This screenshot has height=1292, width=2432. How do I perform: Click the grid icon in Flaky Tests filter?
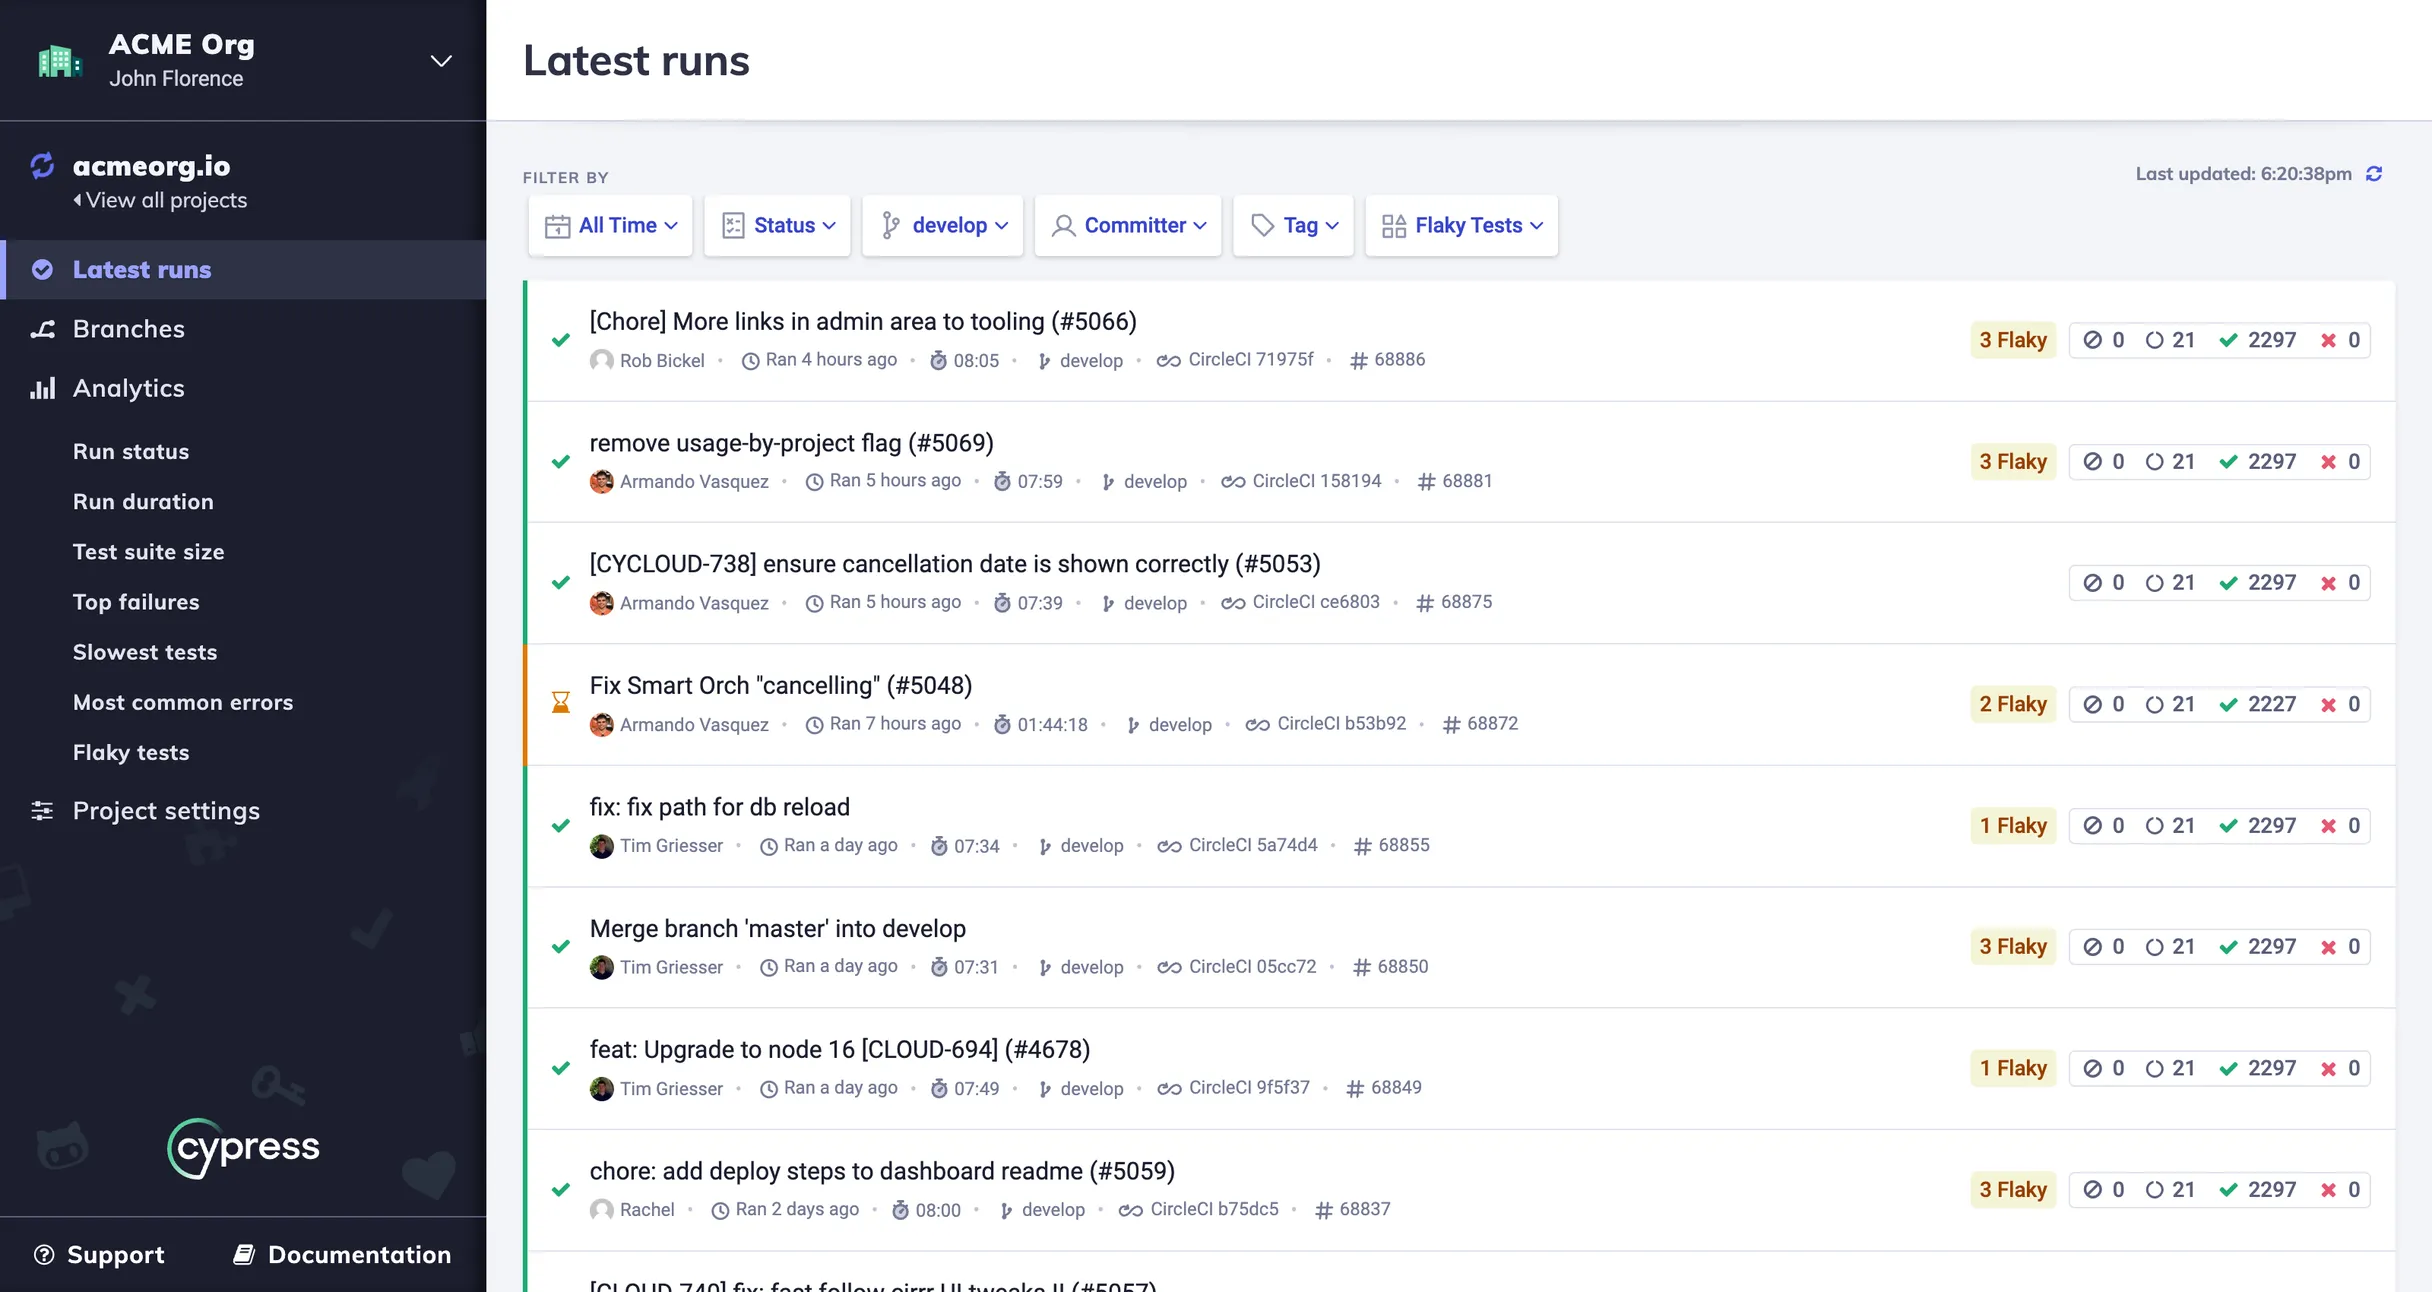pyautogui.click(x=1394, y=226)
